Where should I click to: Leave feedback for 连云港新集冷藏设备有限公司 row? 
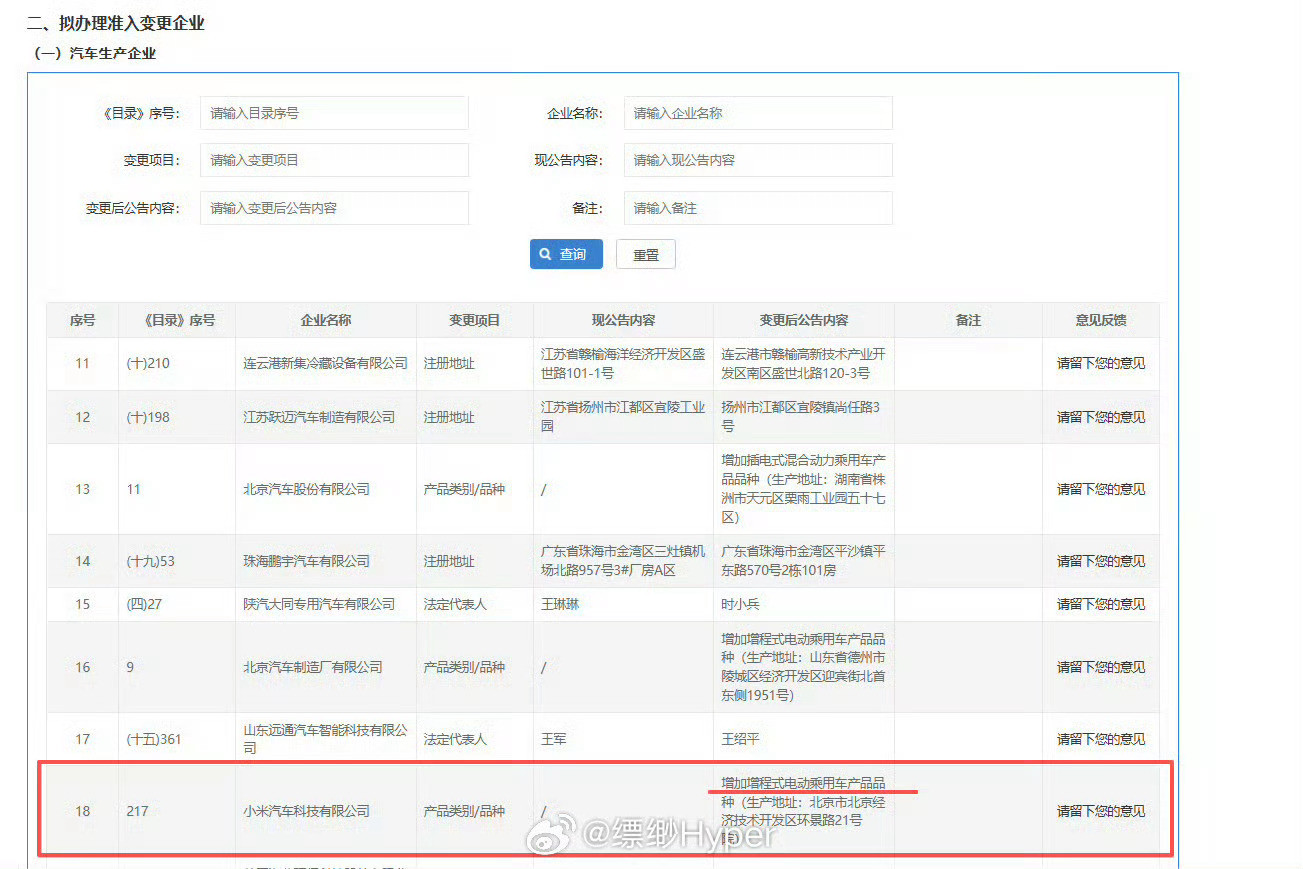point(1101,363)
